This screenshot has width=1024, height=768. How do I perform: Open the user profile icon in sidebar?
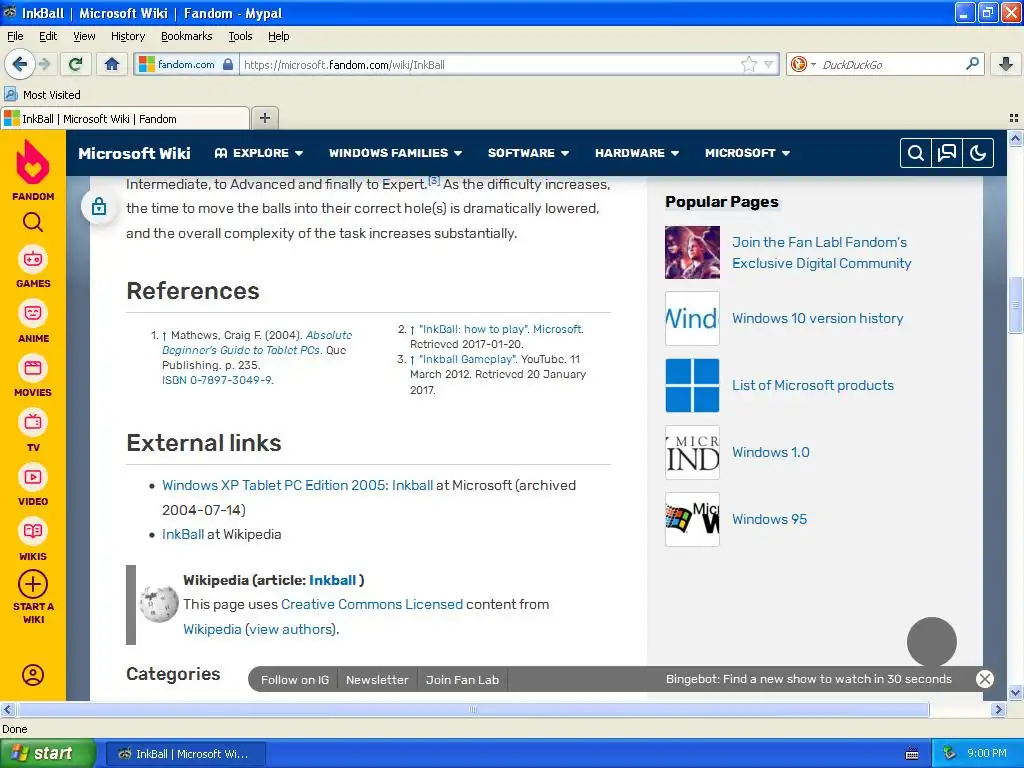pyautogui.click(x=33, y=675)
